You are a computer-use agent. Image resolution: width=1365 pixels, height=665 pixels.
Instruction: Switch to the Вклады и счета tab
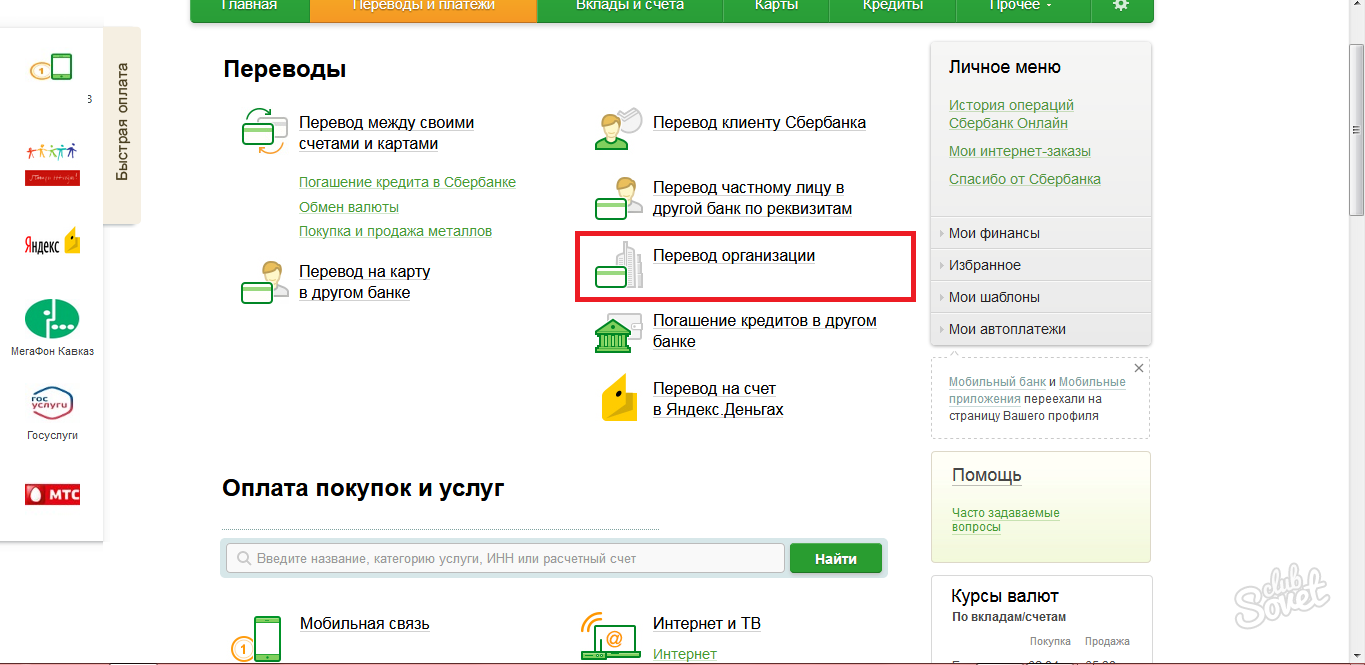tap(630, 6)
